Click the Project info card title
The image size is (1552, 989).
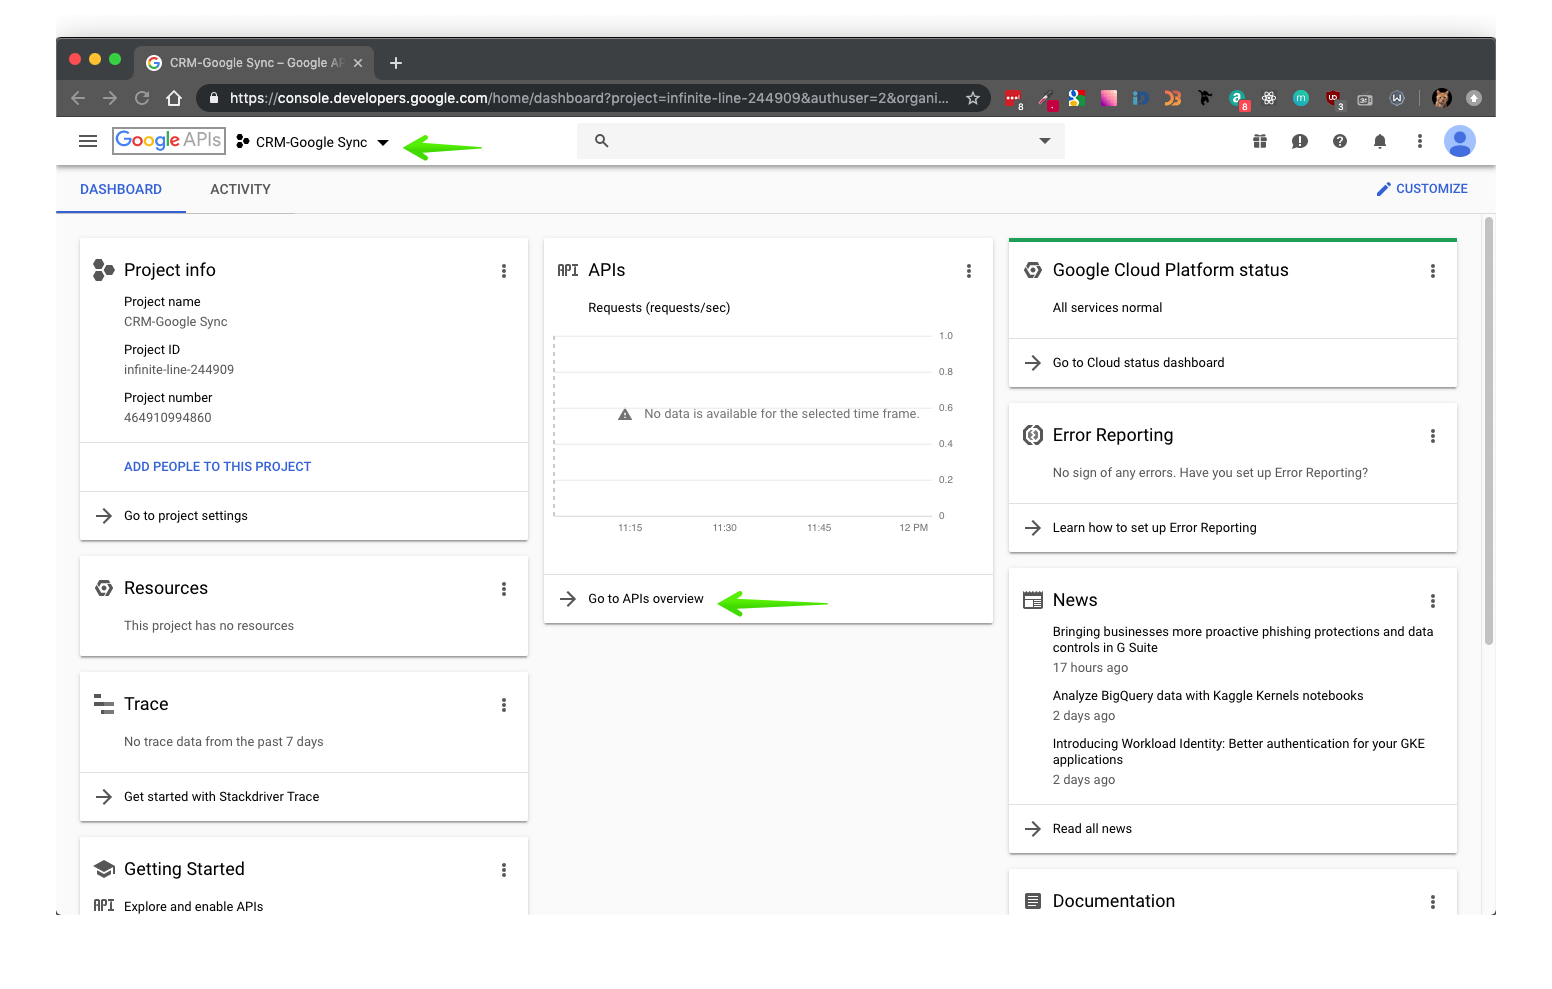coord(170,270)
